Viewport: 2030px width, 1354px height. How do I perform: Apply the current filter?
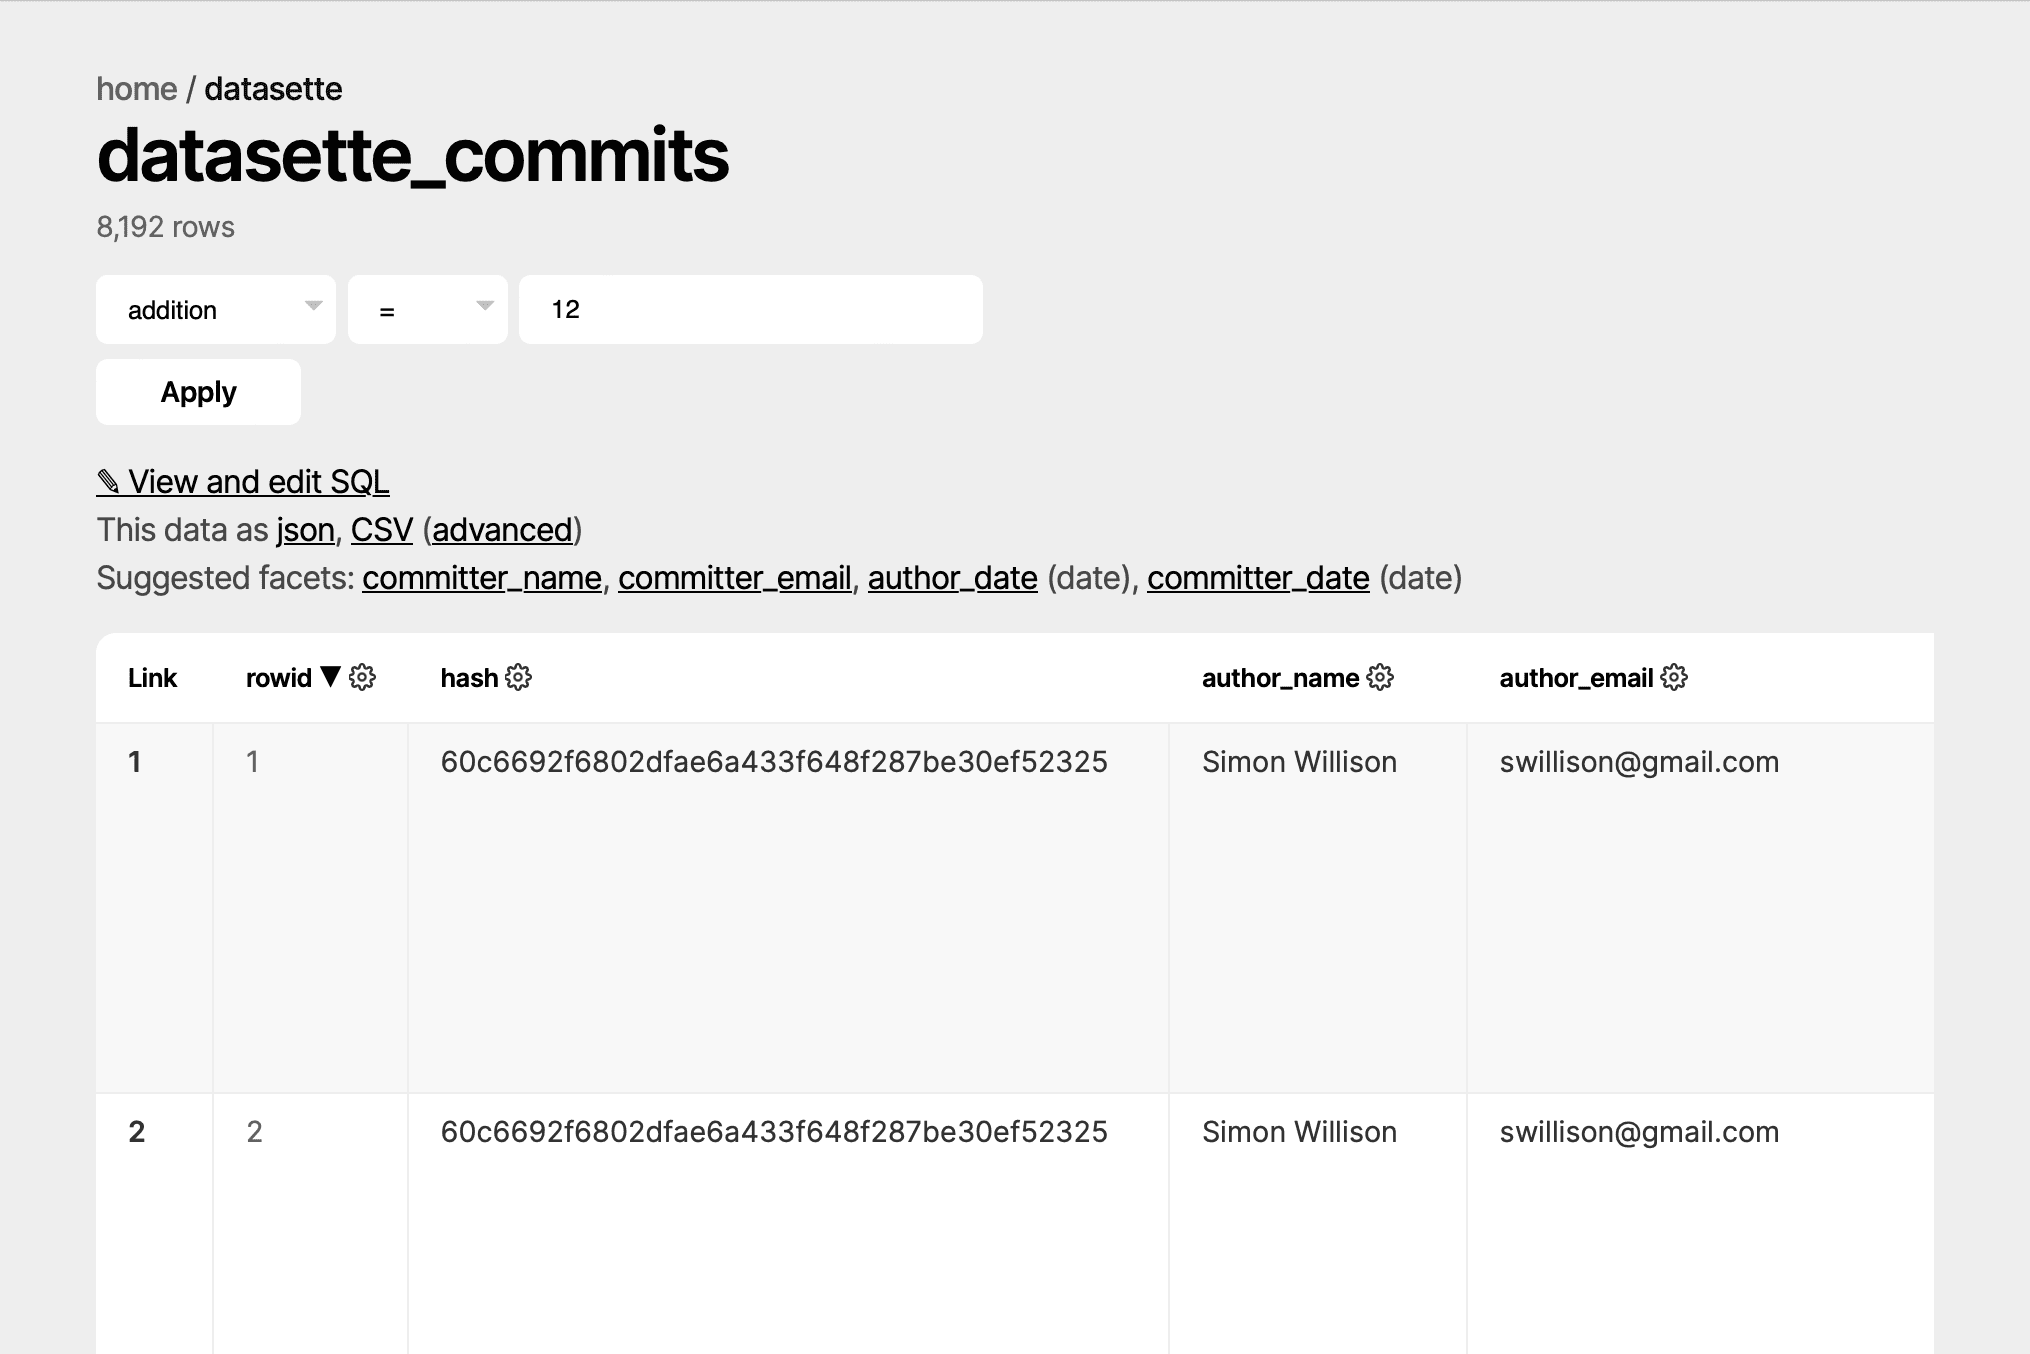point(197,391)
